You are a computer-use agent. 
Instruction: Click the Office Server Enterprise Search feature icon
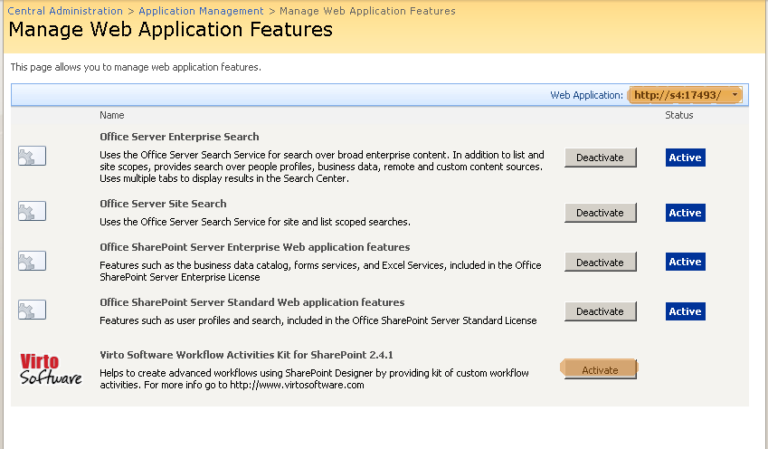[x=32, y=156]
